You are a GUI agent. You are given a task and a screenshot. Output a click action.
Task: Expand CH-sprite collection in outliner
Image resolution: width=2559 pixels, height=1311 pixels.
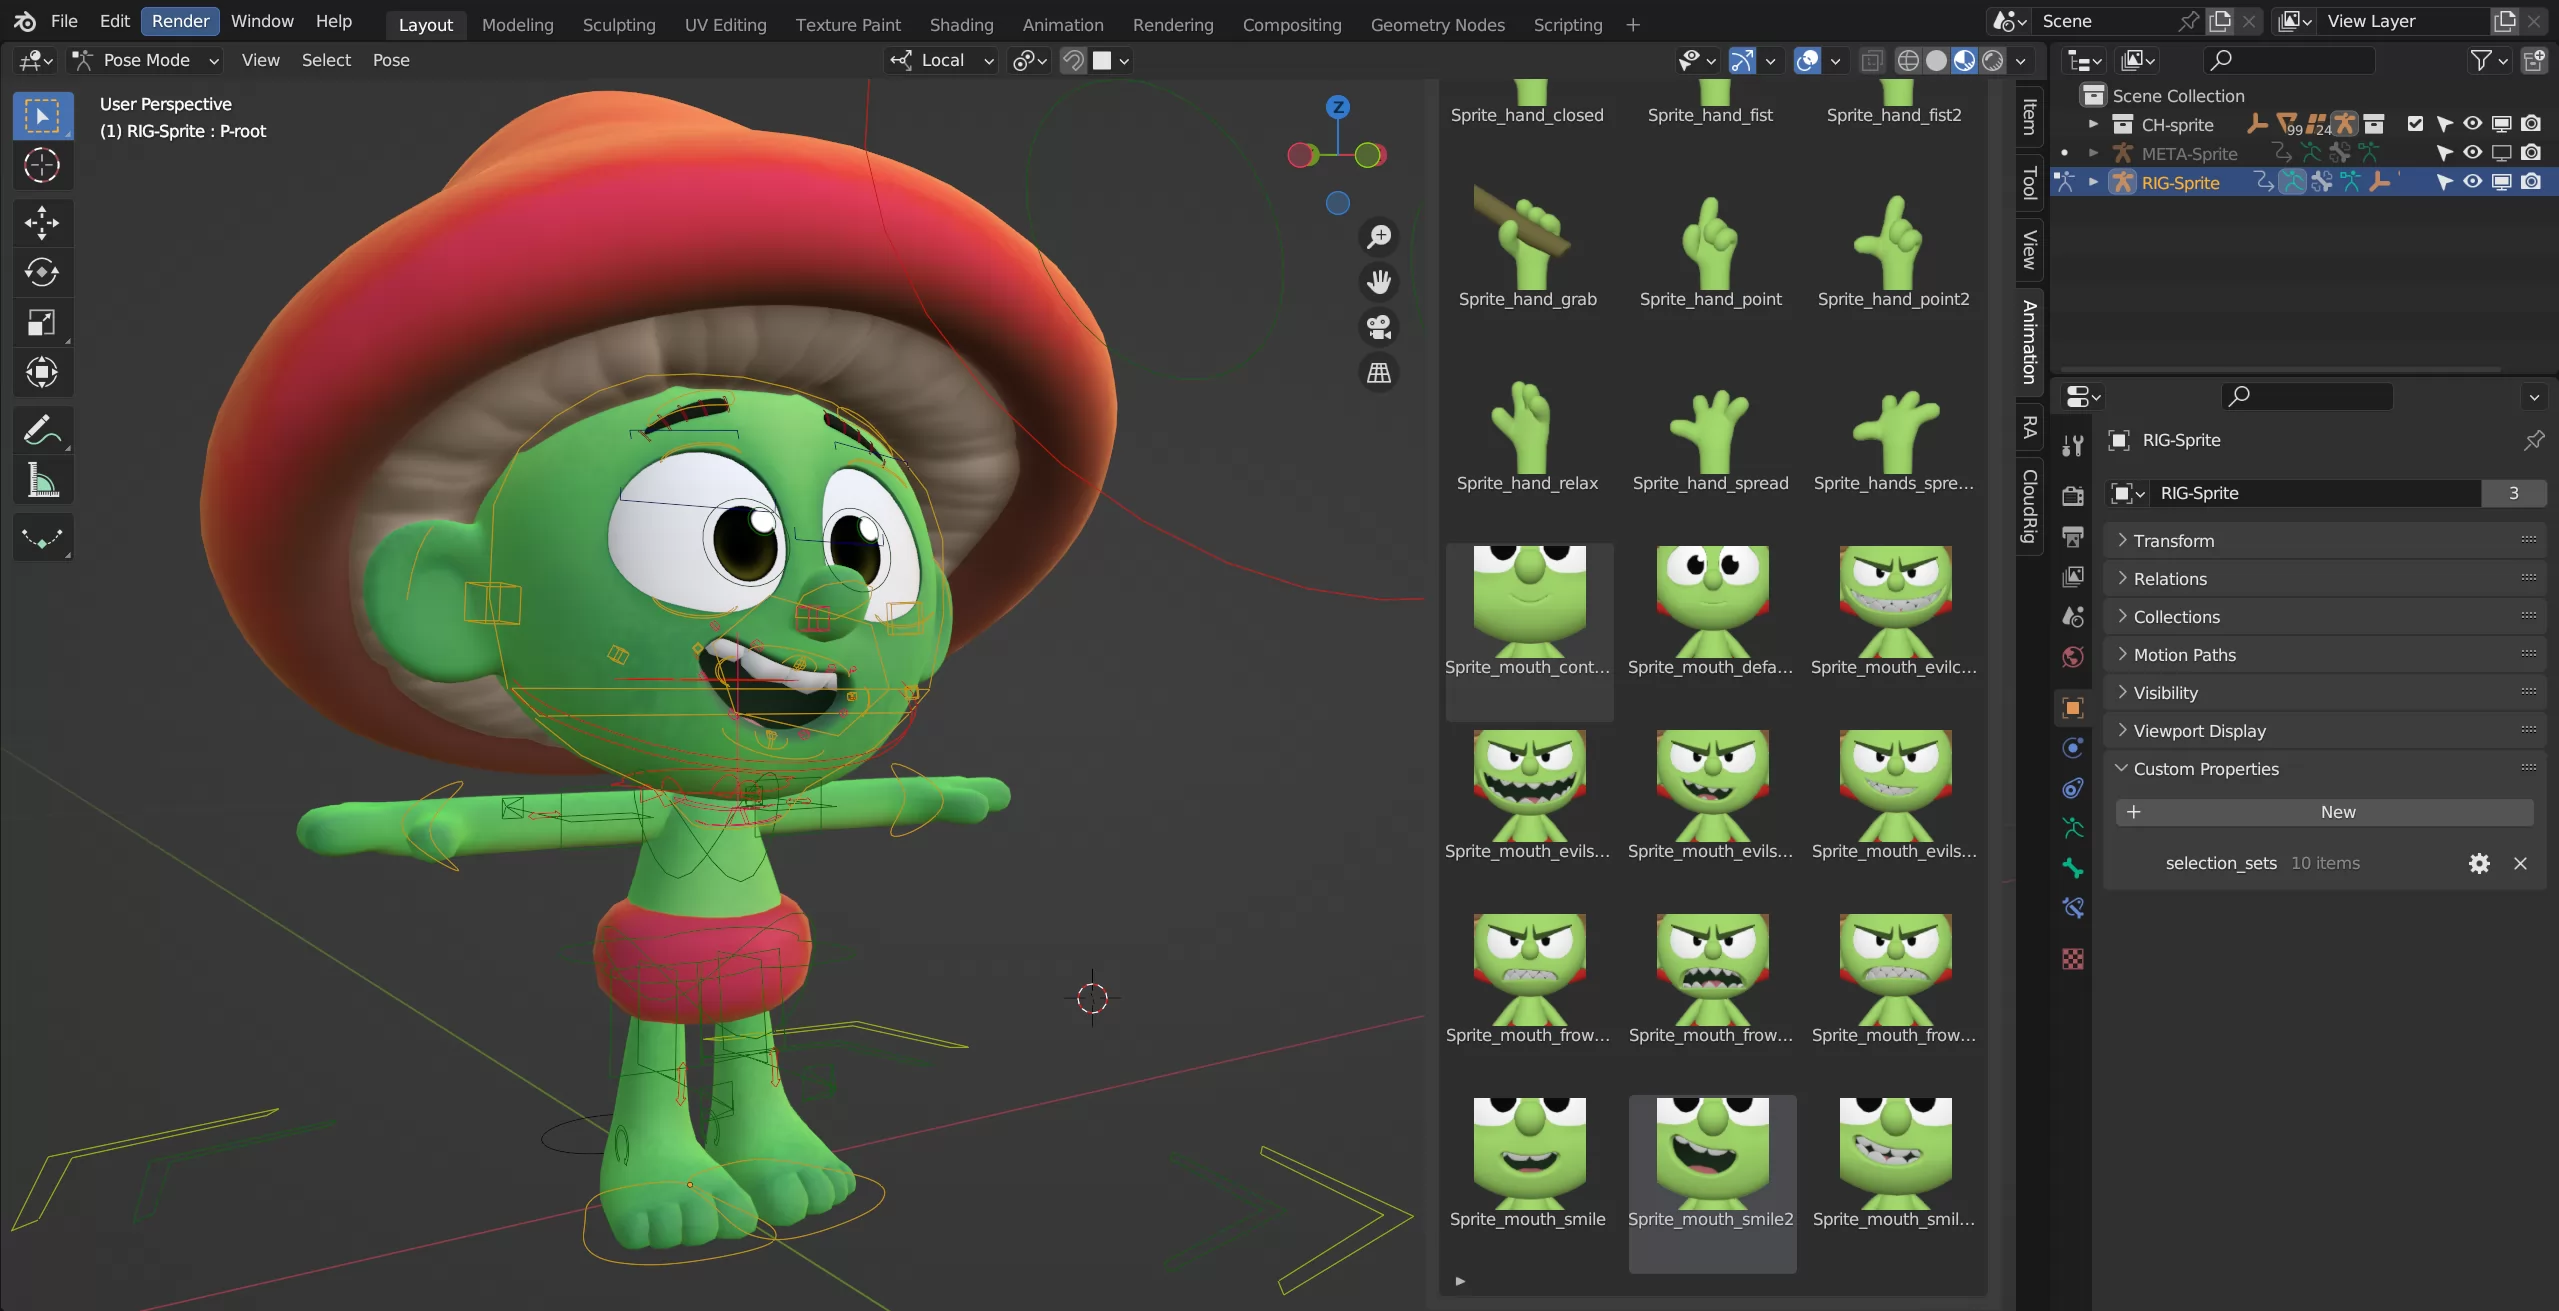[2093, 124]
